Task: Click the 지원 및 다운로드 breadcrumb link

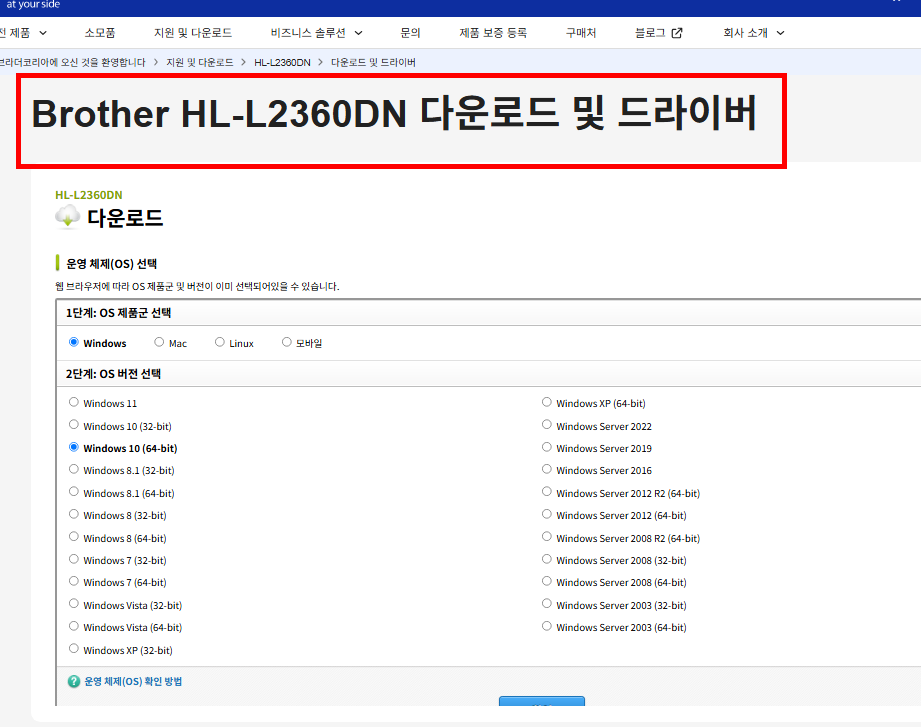Action: point(200,62)
